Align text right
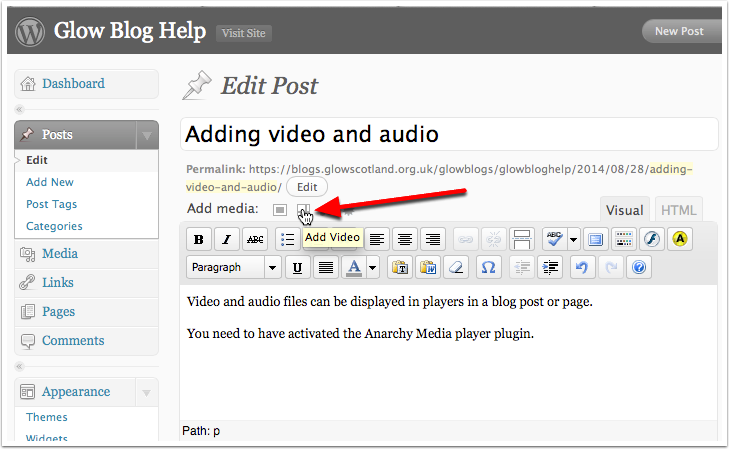729x449 pixels. (432, 239)
